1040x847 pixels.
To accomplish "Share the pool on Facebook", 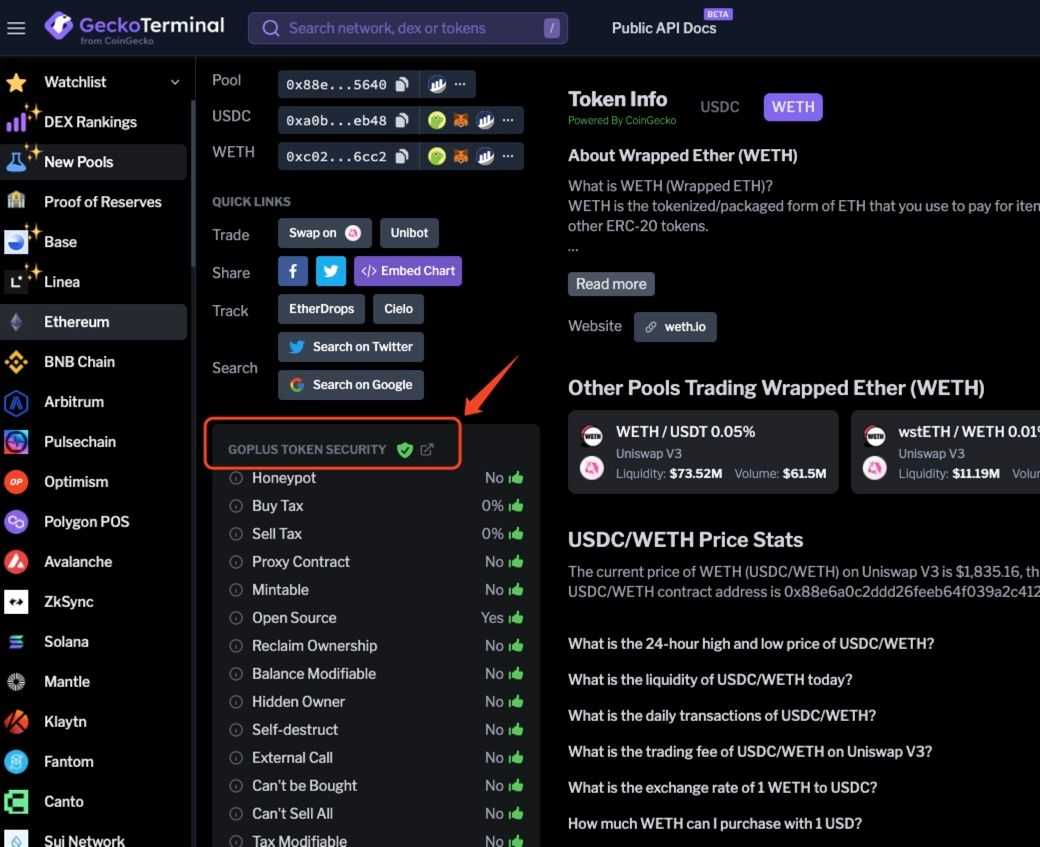I will click(292, 270).
